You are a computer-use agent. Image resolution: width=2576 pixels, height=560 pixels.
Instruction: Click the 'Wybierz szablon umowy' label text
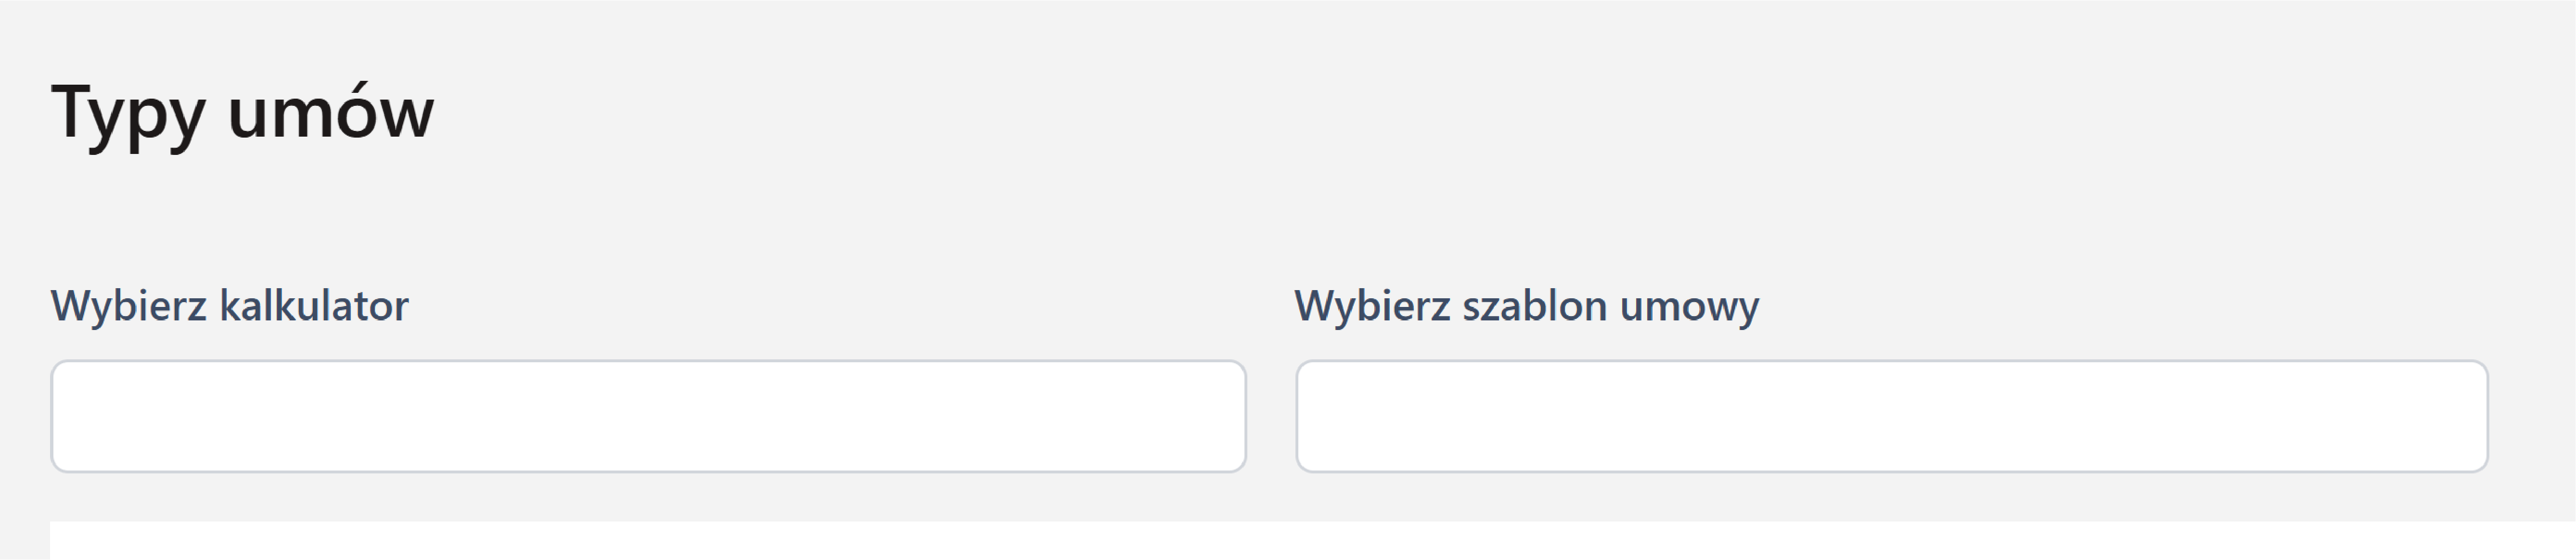[x=1526, y=306]
